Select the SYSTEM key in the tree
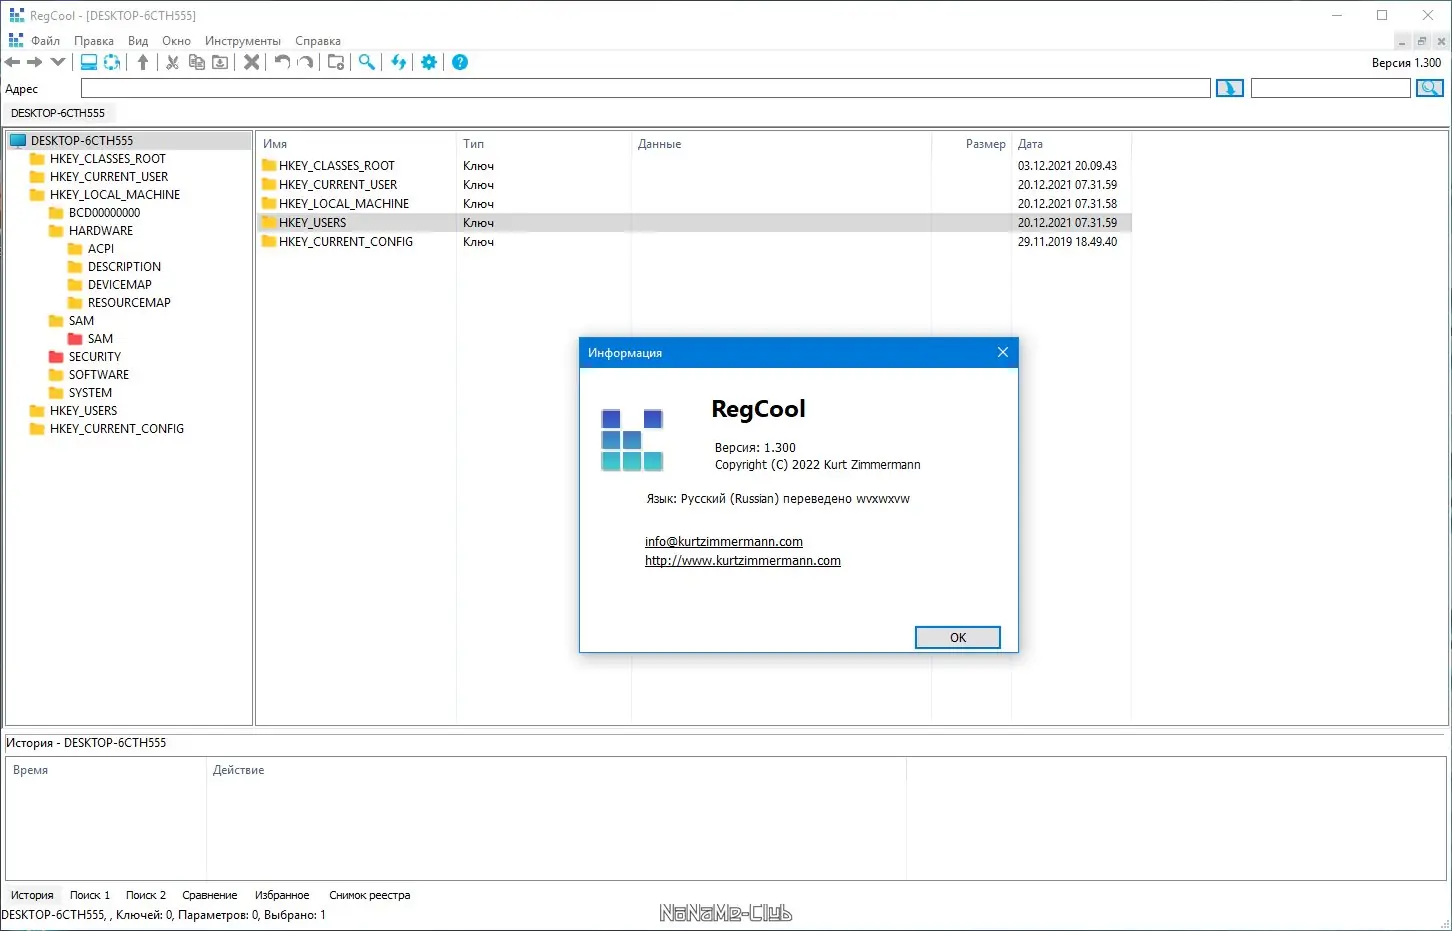 (90, 393)
